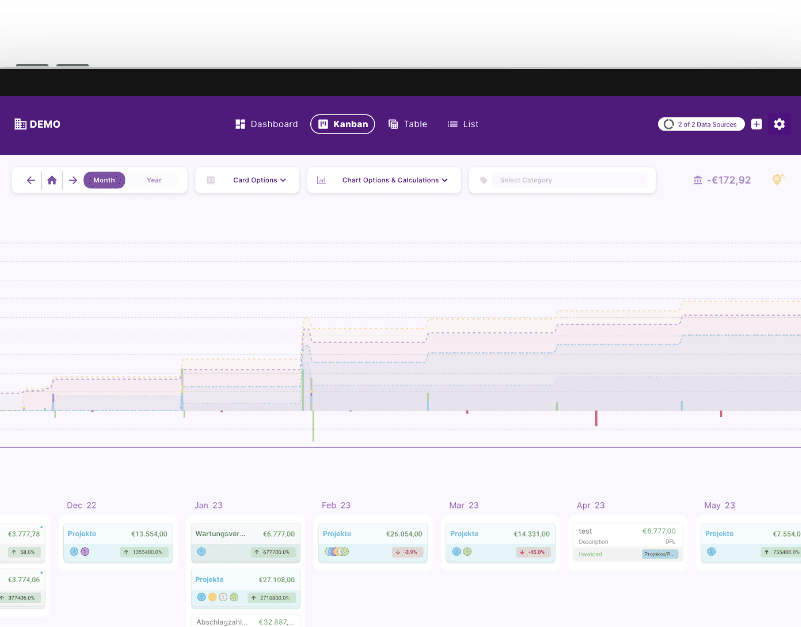801x627 pixels.
Task: Click the bank balance icon
Action: (x=697, y=180)
